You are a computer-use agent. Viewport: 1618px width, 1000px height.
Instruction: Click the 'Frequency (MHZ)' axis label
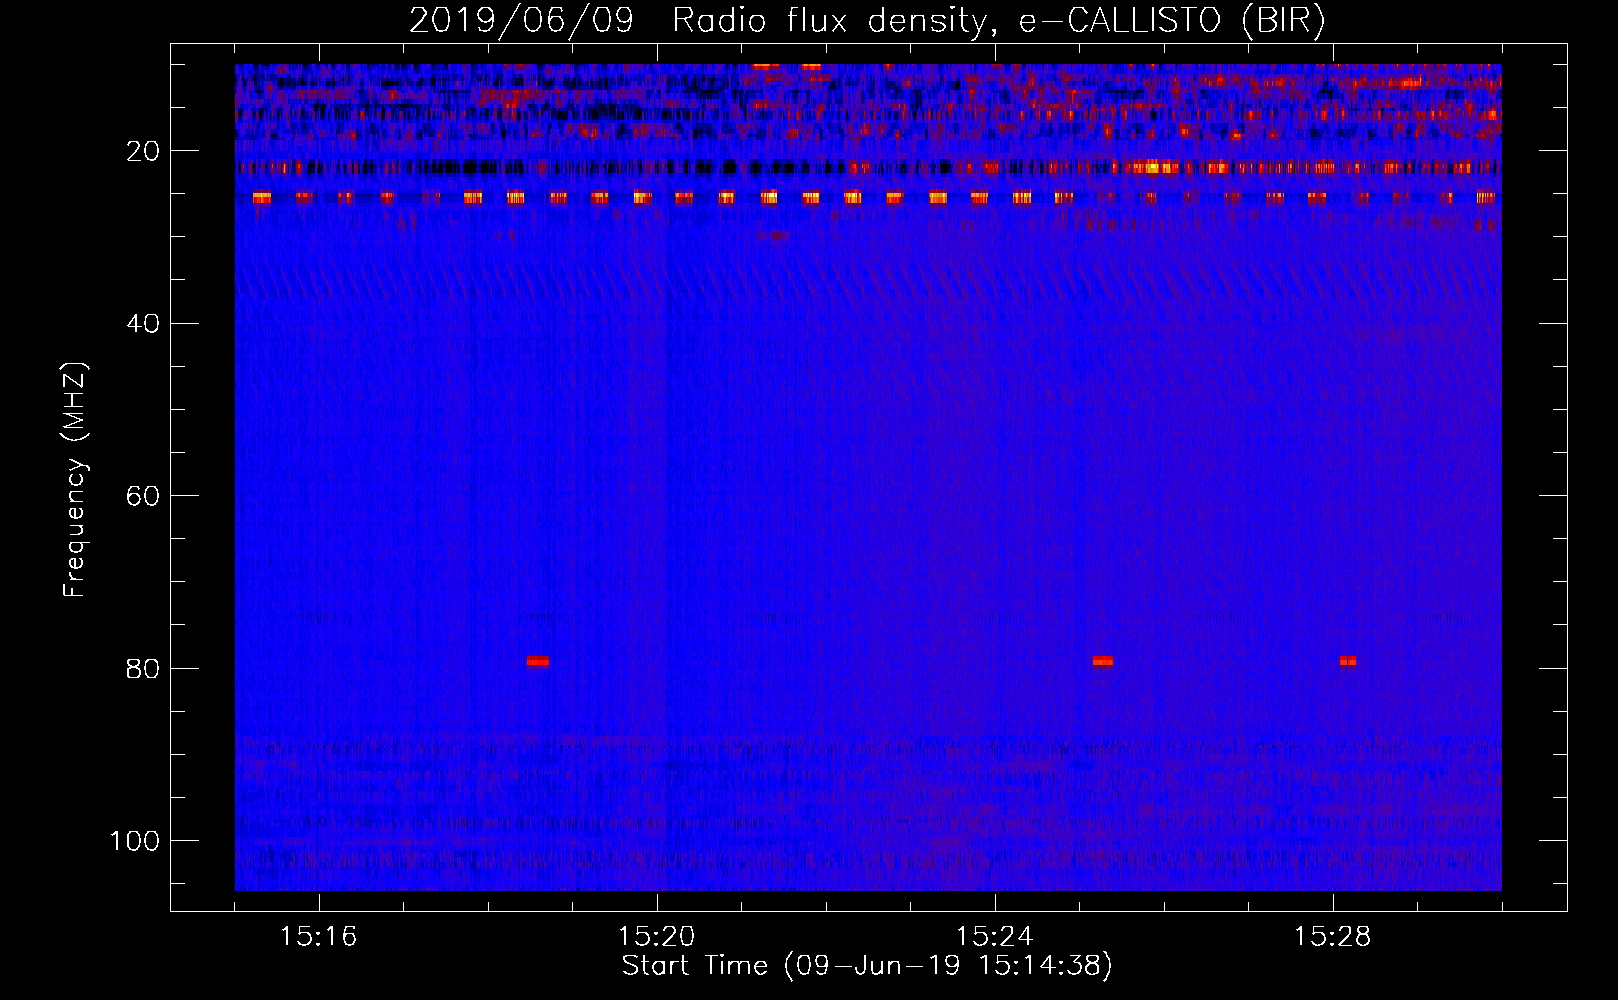(x=75, y=480)
